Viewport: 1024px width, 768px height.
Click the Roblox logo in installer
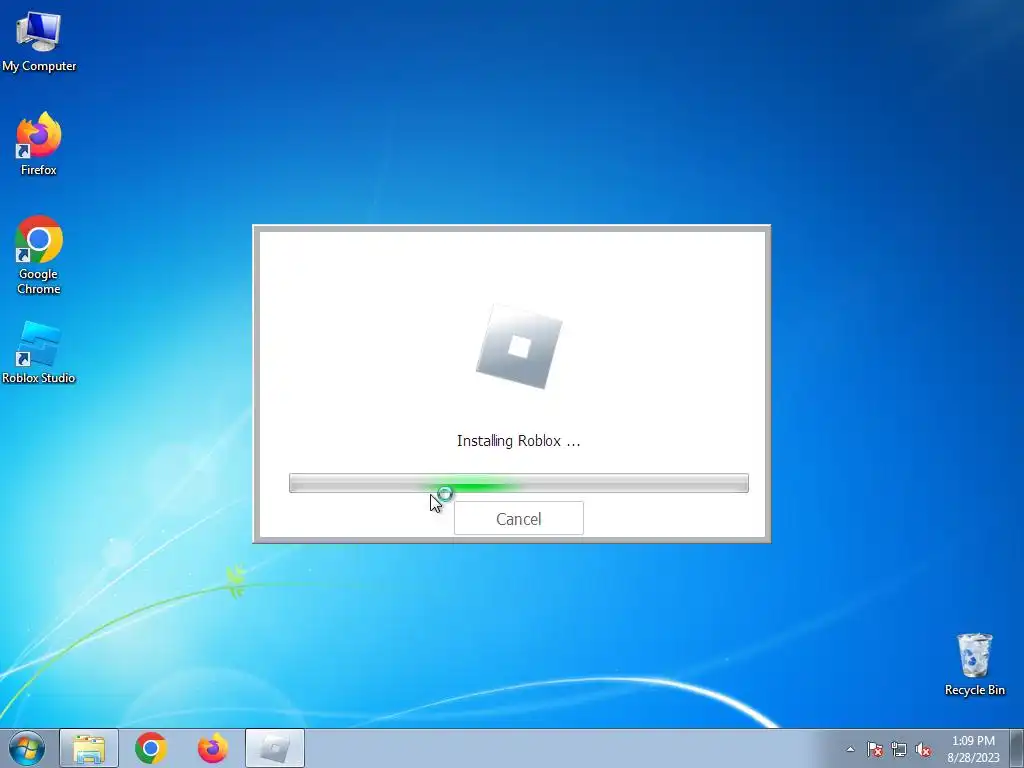click(519, 347)
